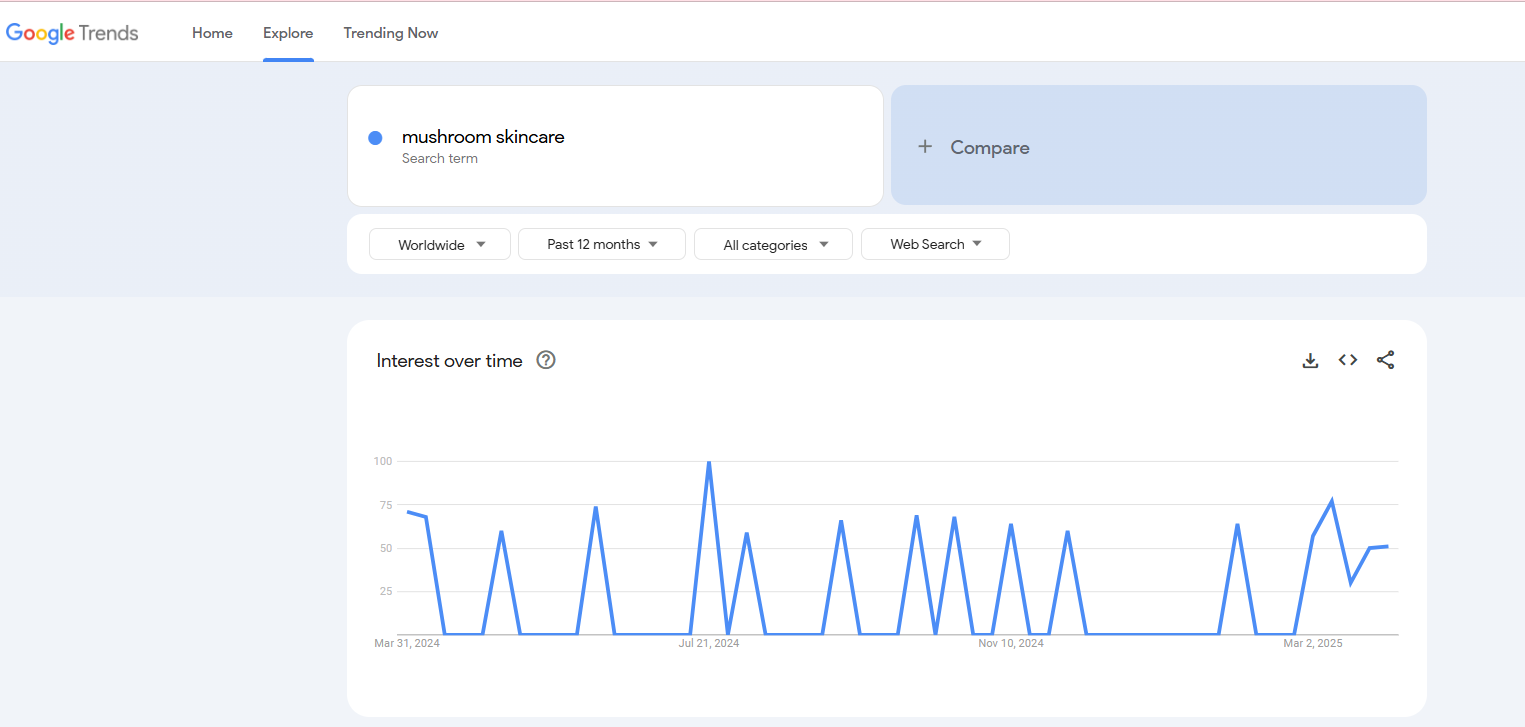Viewport: 1525px width, 727px height.
Task: Click the Mar 31, 2024 axis label
Action: (x=407, y=643)
